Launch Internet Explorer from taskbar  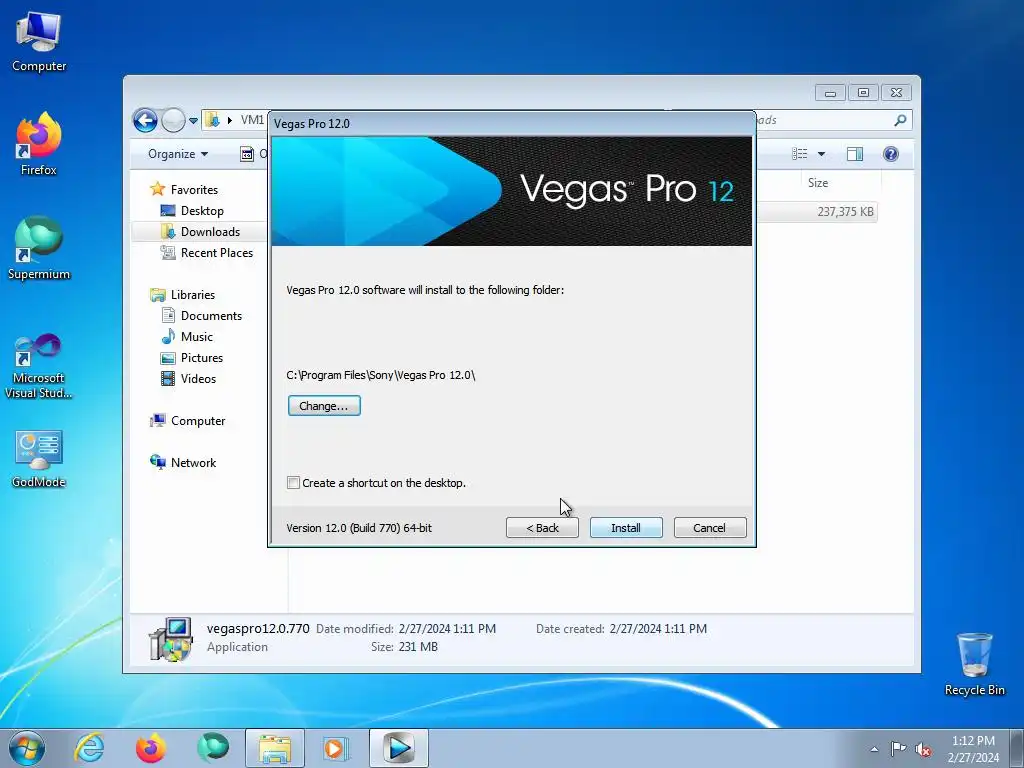click(x=89, y=748)
